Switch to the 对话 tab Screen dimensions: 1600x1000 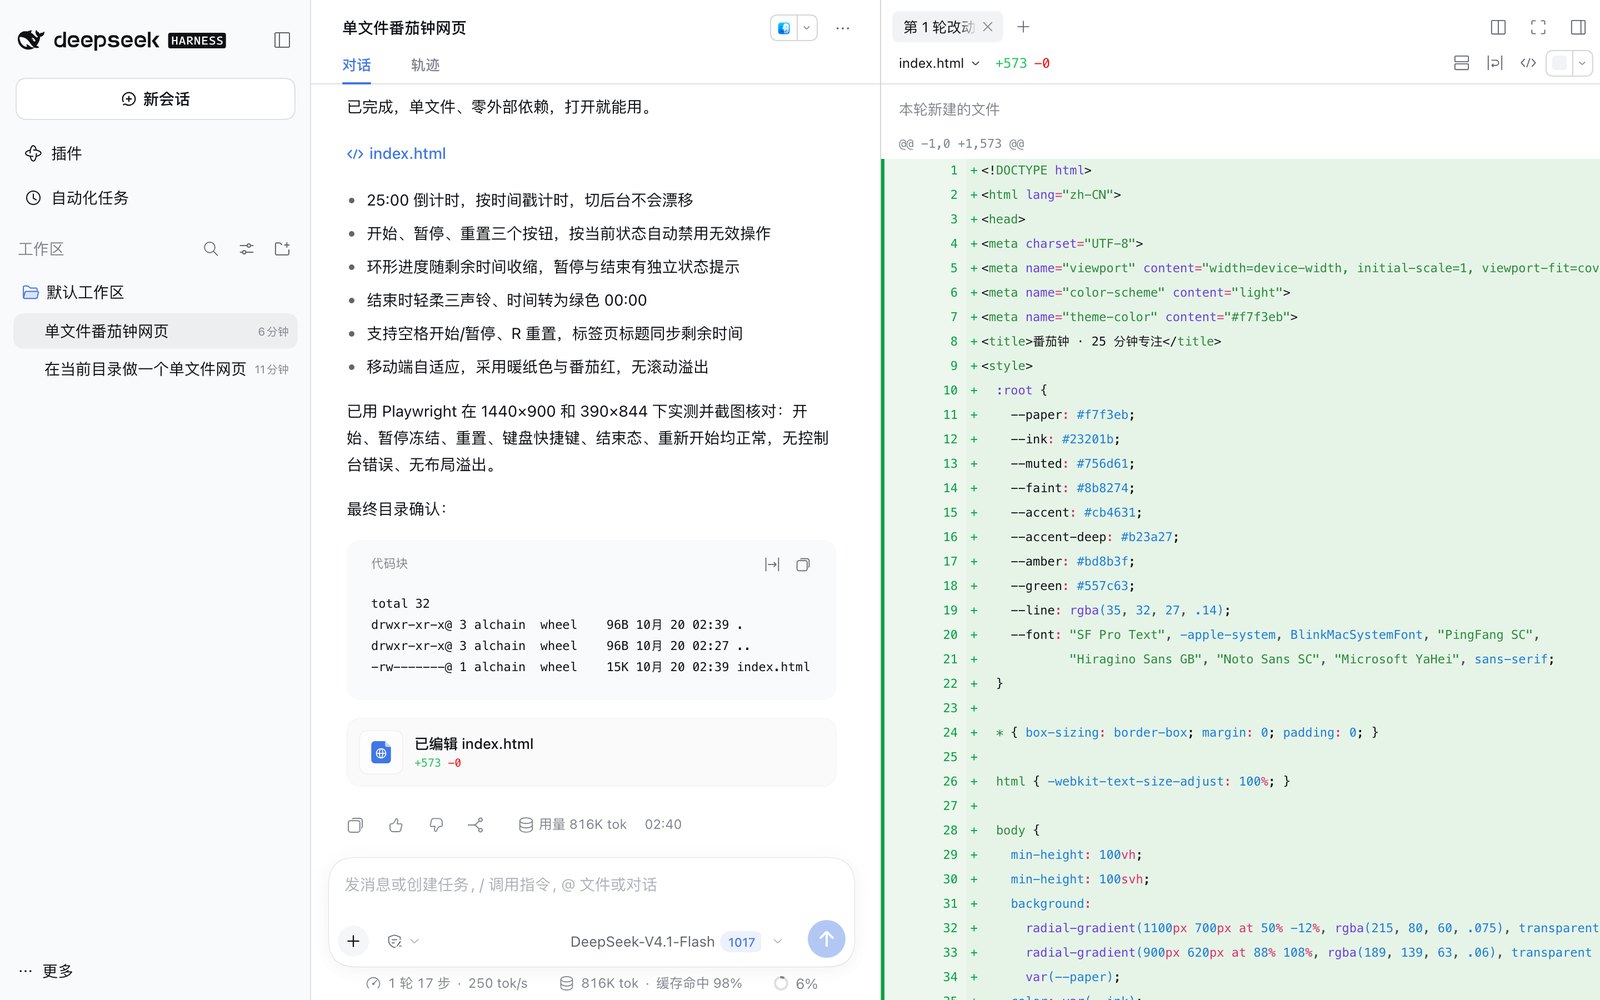(357, 65)
